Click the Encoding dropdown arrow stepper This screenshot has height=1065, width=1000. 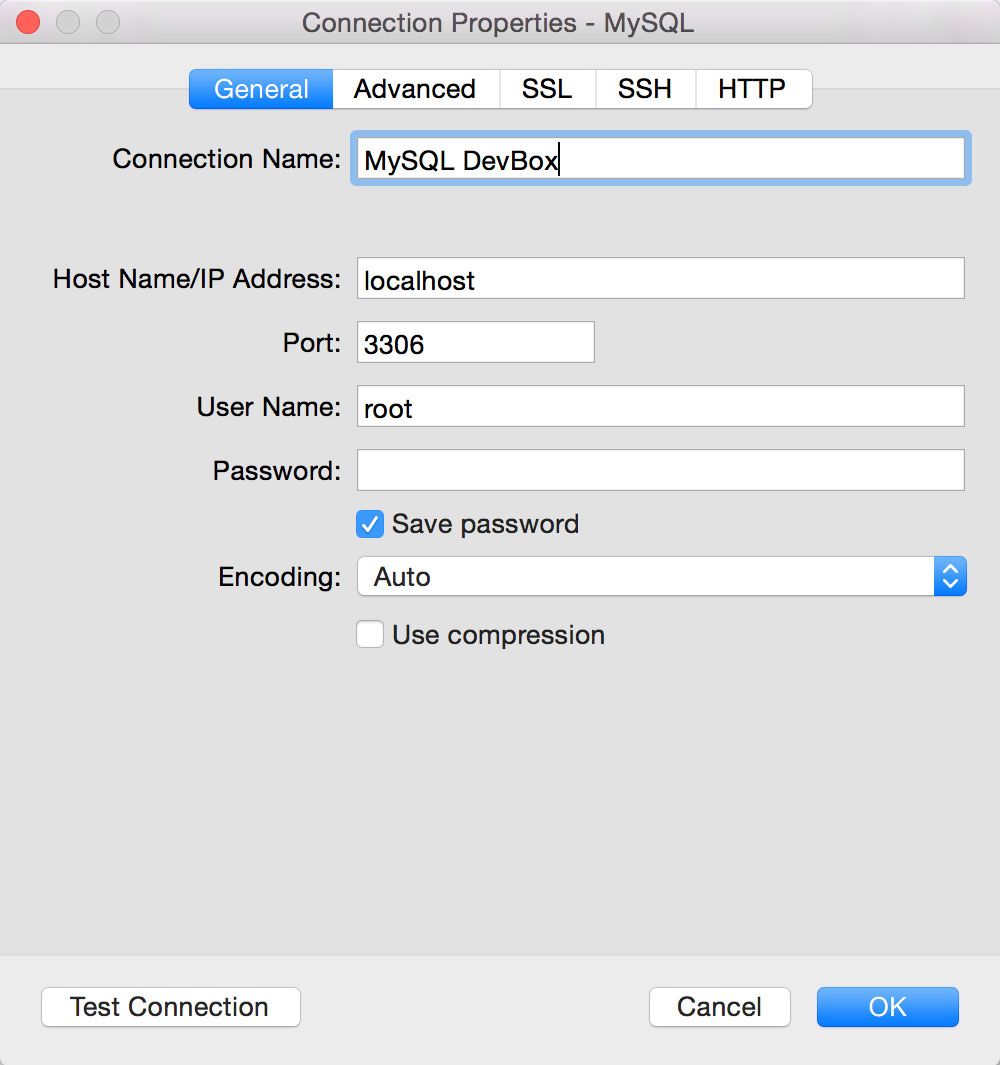[x=950, y=576]
